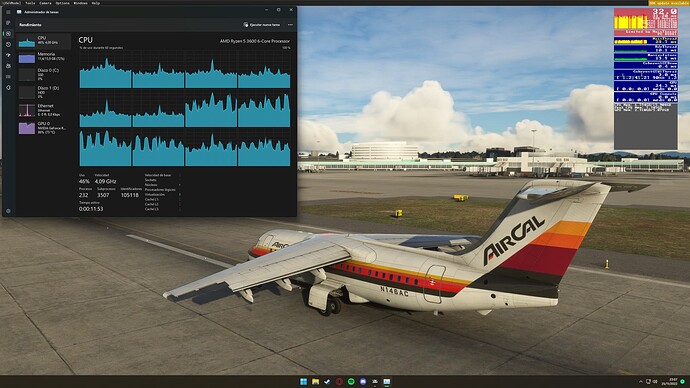690x388 pixels.
Task: Click SDK update available notice
Action: click(669, 3)
